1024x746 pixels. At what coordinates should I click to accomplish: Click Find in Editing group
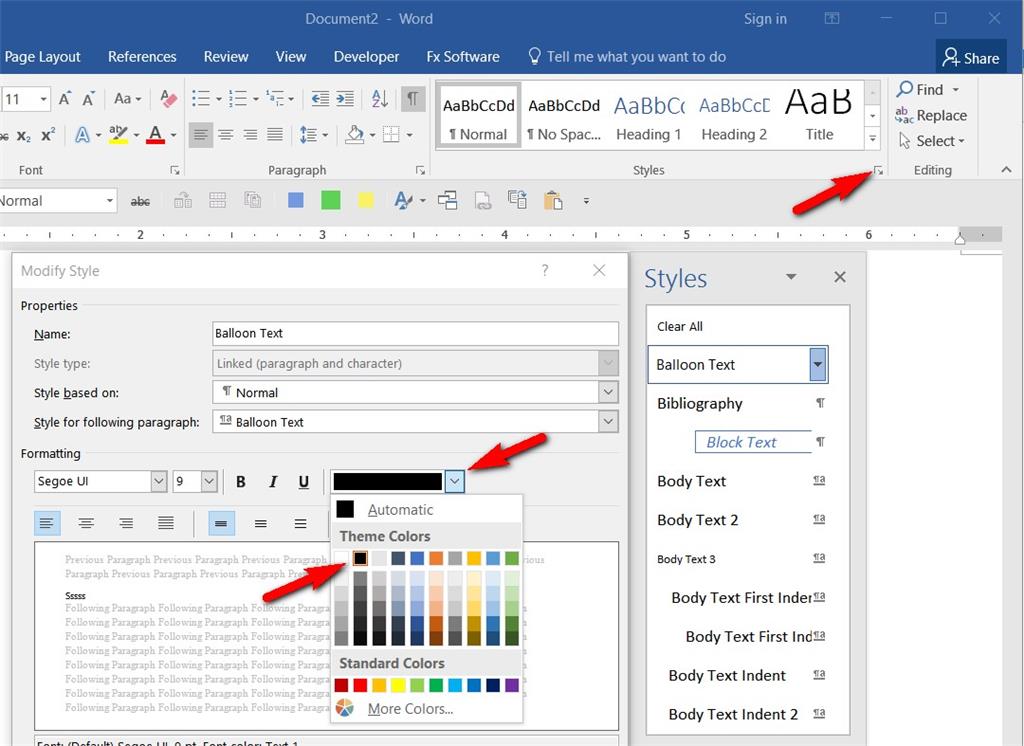click(929, 89)
